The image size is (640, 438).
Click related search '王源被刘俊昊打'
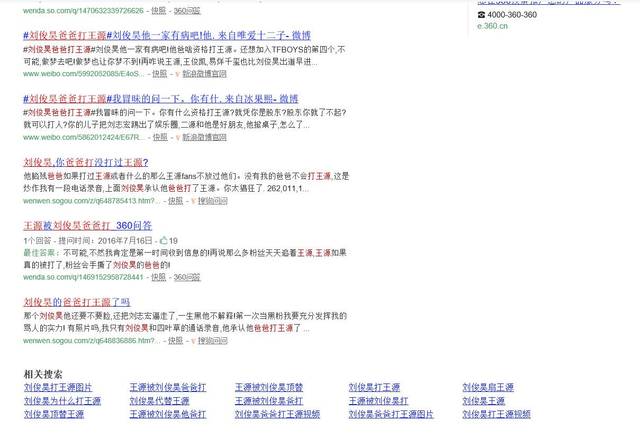click(378, 401)
